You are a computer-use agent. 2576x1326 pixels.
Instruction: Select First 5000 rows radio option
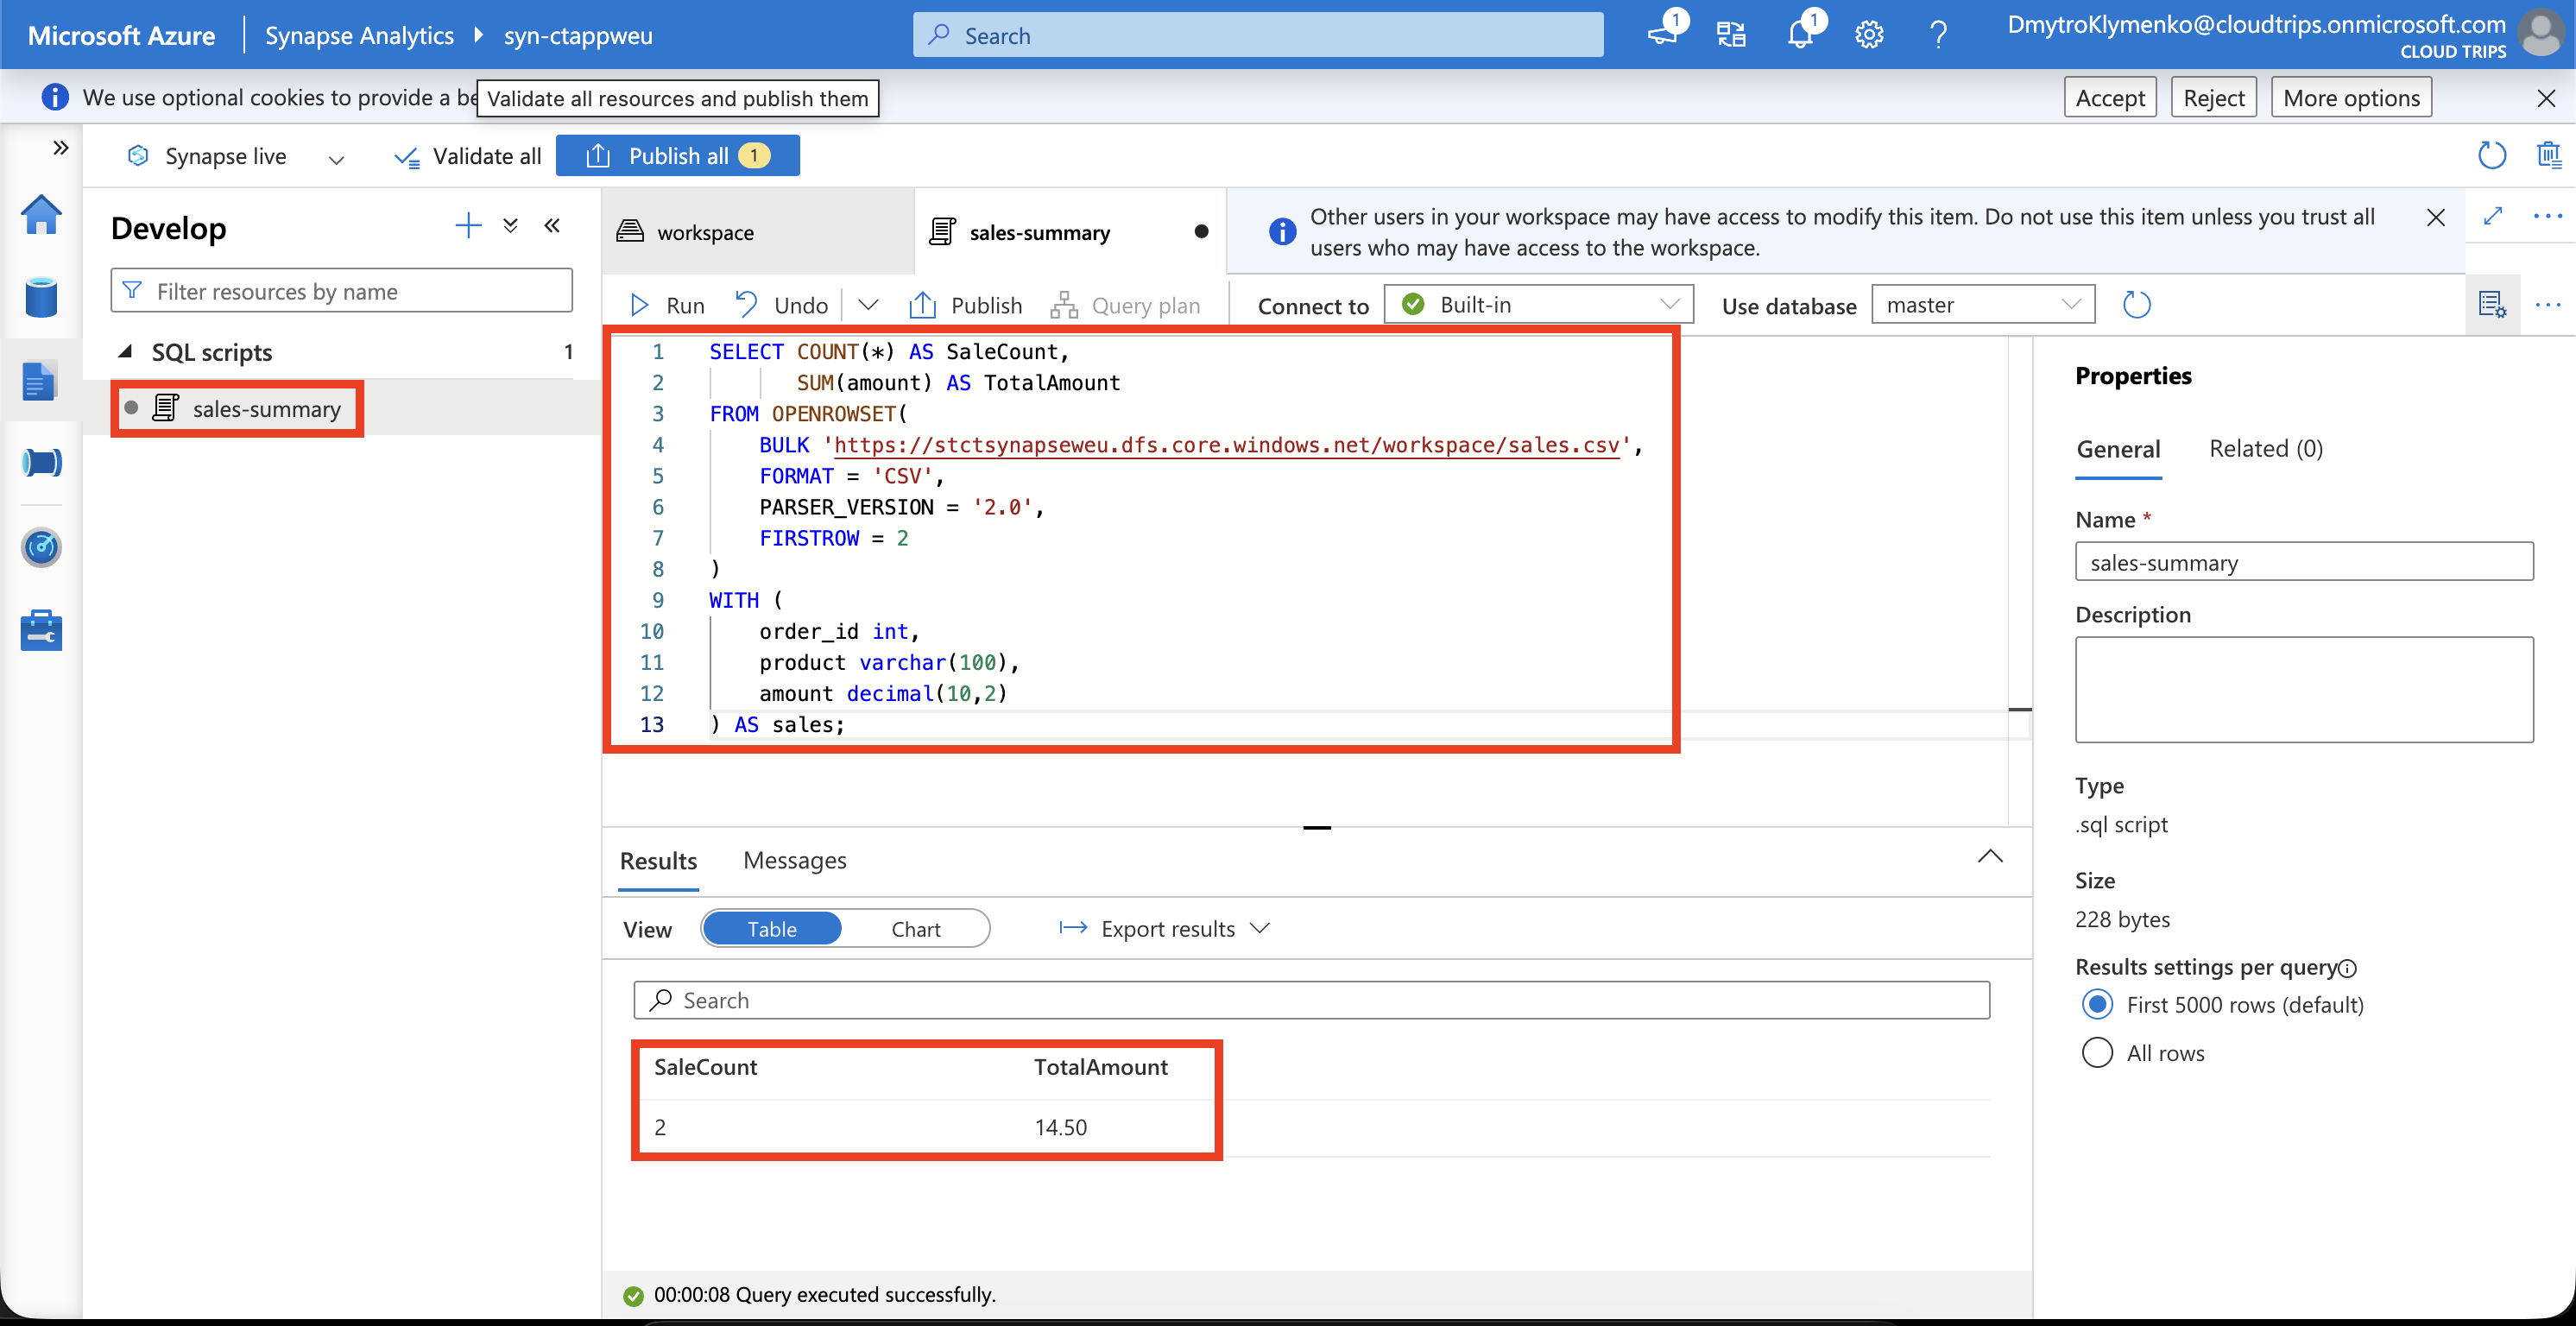2097,1004
